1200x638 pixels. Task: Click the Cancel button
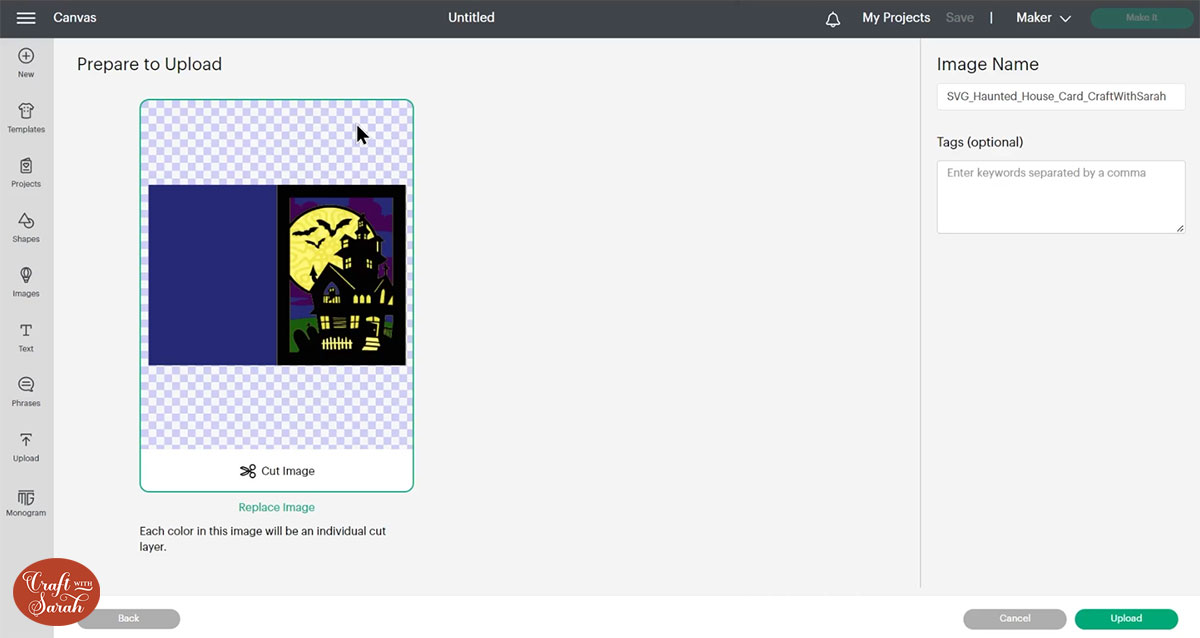point(1015,619)
